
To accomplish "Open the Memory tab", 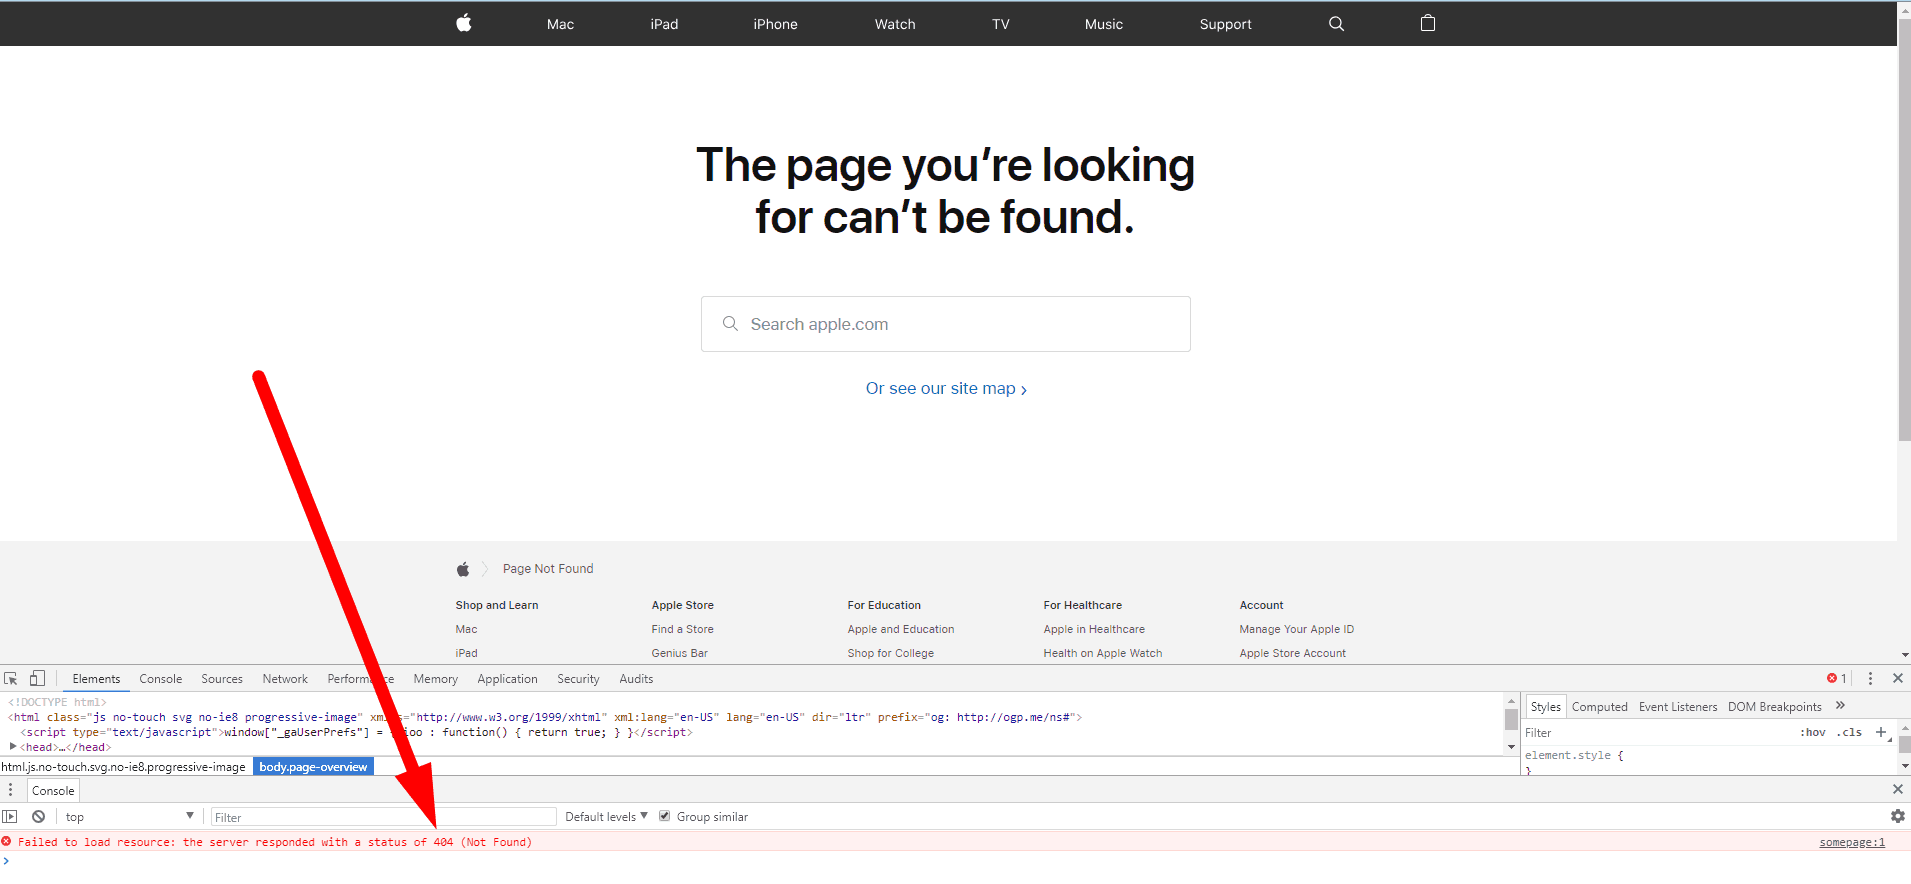I will [x=436, y=679].
